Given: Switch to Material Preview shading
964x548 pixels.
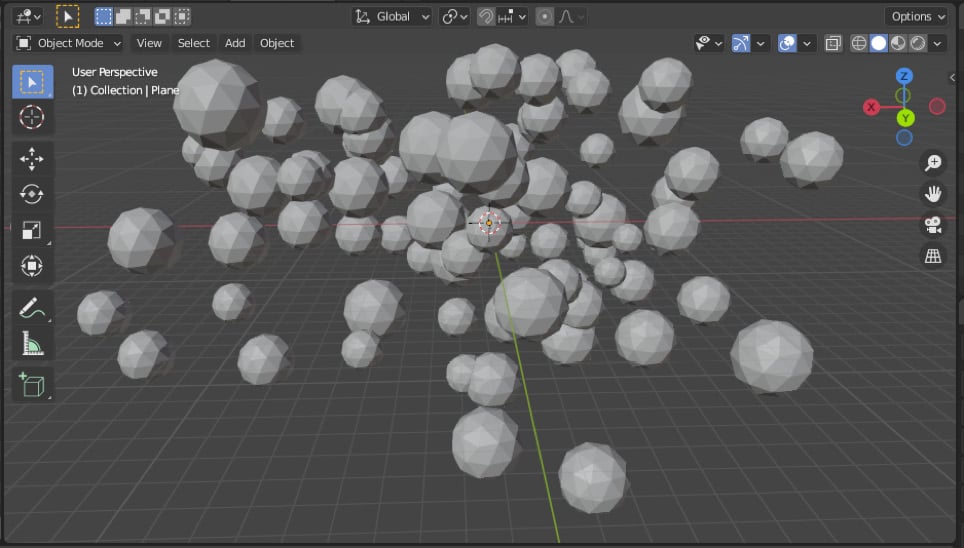Looking at the screenshot, I should point(898,43).
